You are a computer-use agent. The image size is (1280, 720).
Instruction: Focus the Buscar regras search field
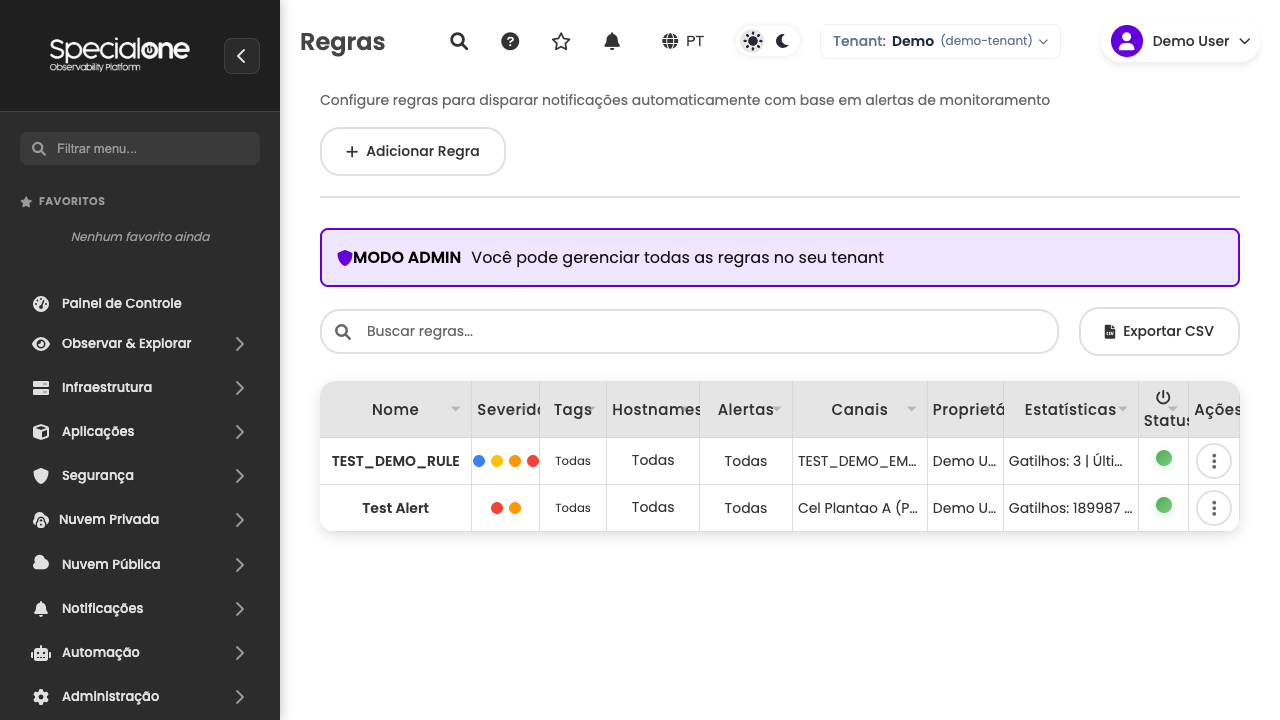pos(689,331)
